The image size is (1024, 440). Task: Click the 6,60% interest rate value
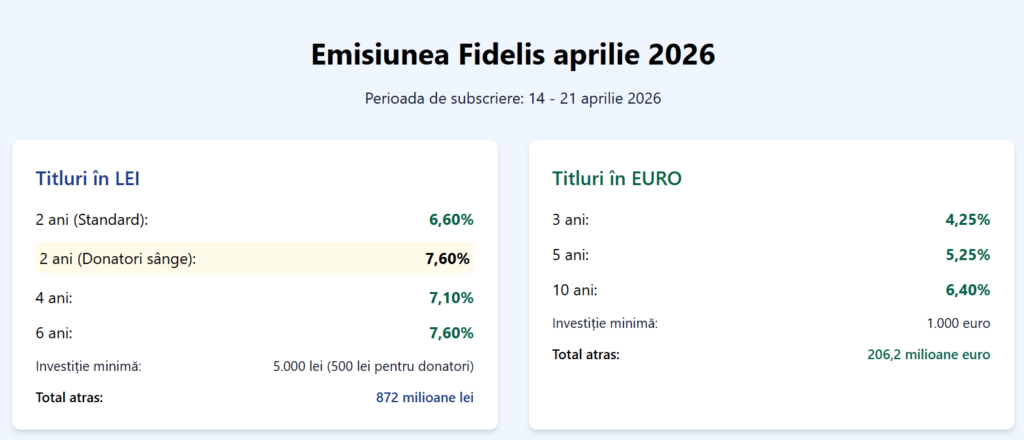pos(450,219)
